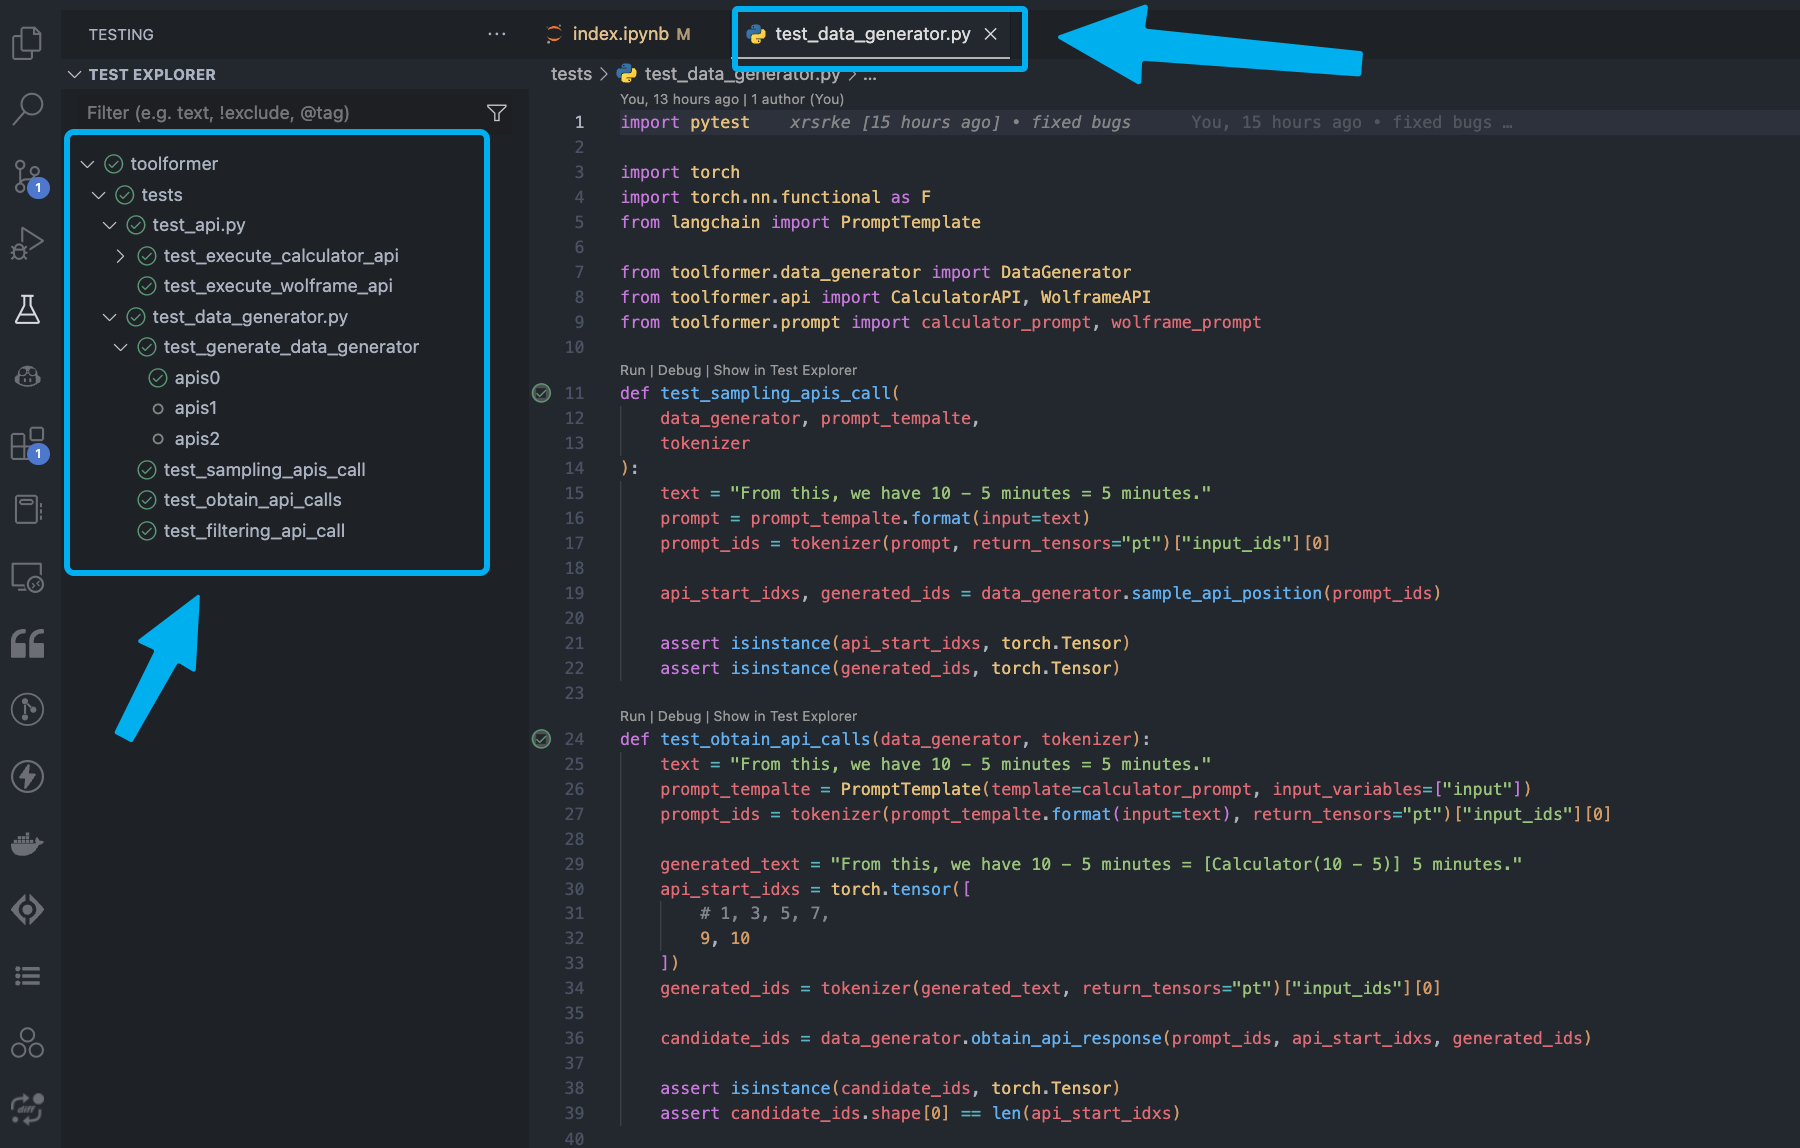
Task: Click Run above test_sampling_apis_call
Action: pos(632,370)
